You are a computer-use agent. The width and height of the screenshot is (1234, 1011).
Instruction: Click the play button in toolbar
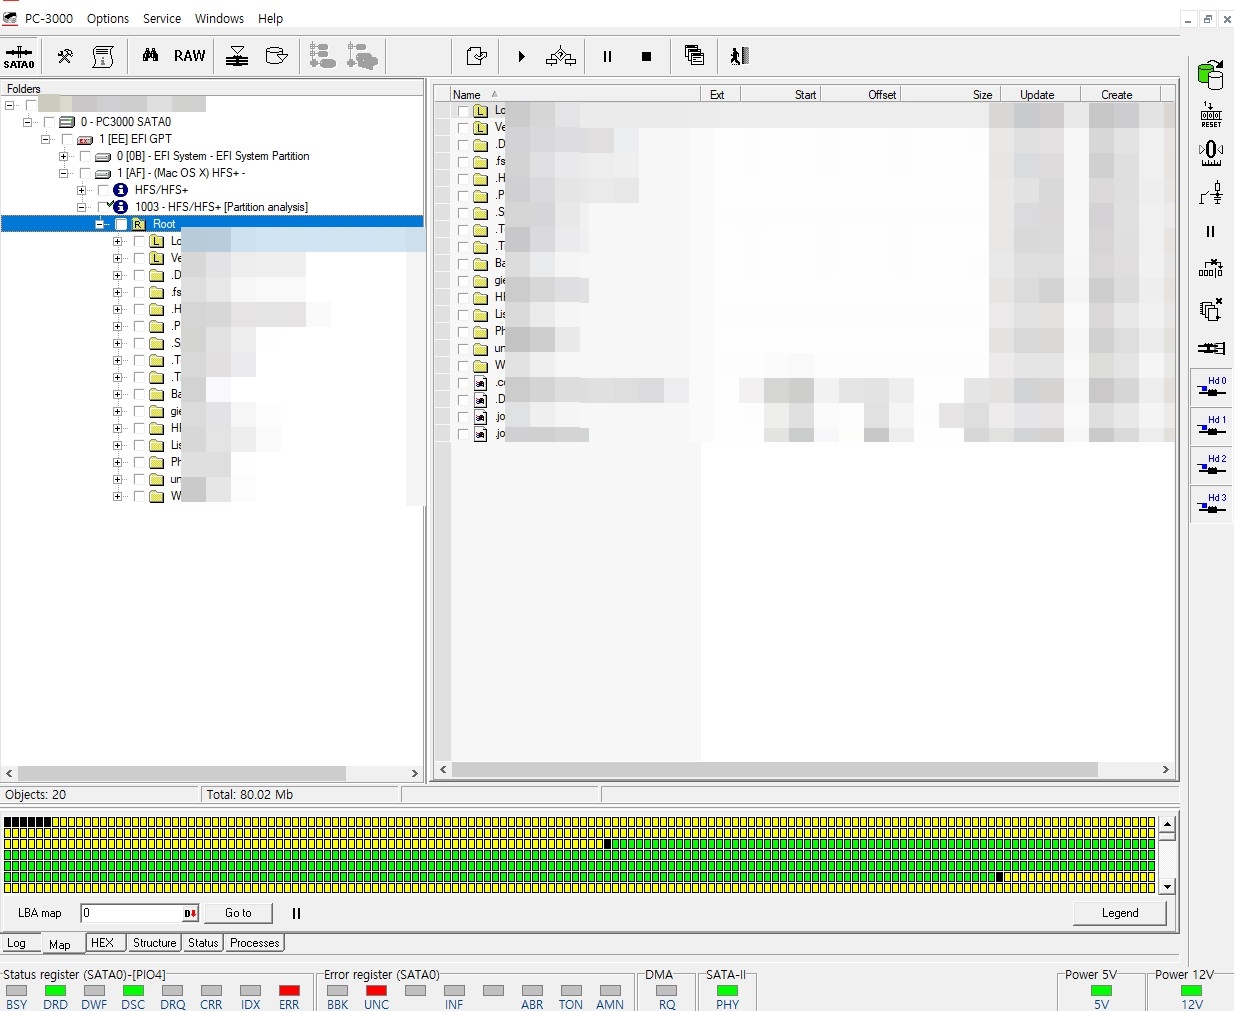click(521, 57)
